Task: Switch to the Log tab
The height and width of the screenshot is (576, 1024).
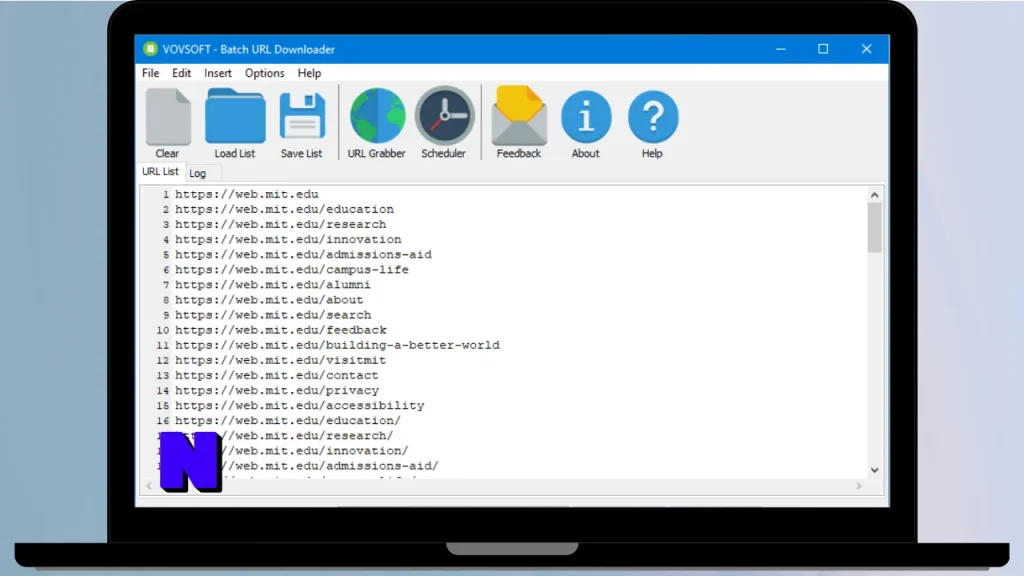Action: tap(197, 173)
